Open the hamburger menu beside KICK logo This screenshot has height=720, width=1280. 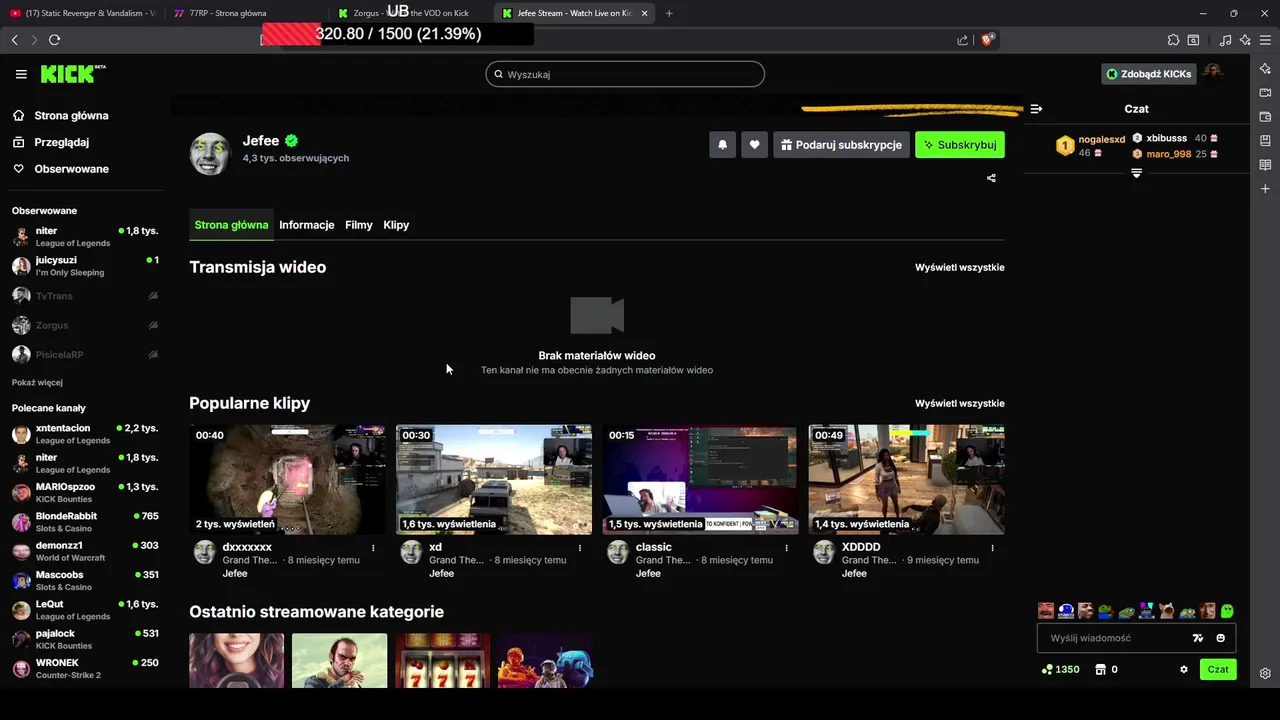[x=21, y=74]
